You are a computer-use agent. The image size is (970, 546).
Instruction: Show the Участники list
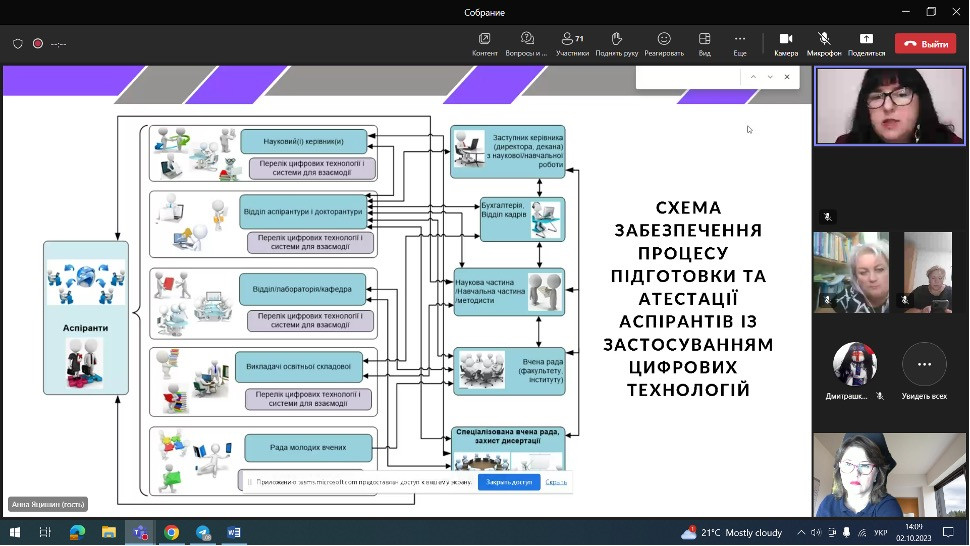point(572,43)
